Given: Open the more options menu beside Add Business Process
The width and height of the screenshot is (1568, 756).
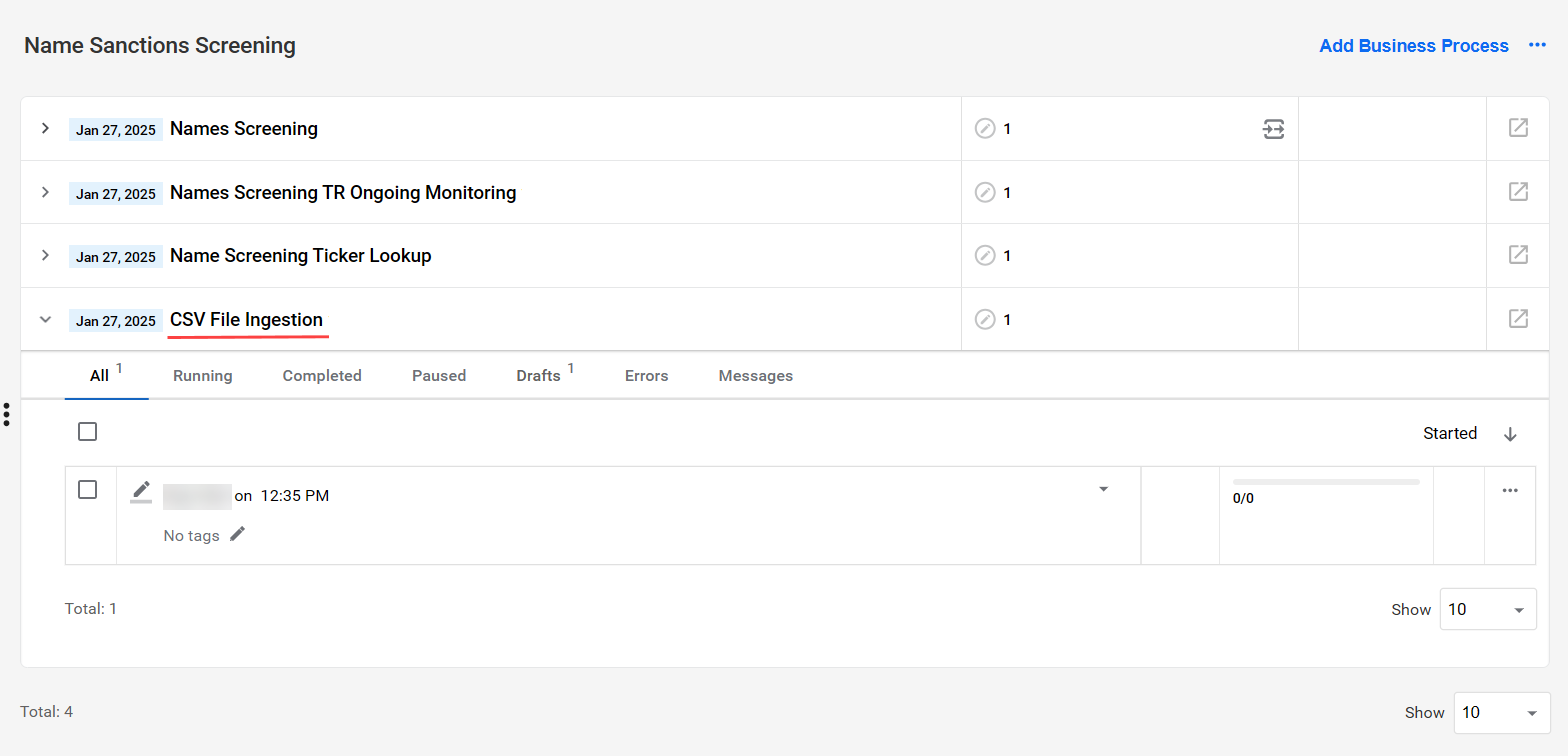Looking at the screenshot, I should (x=1537, y=45).
